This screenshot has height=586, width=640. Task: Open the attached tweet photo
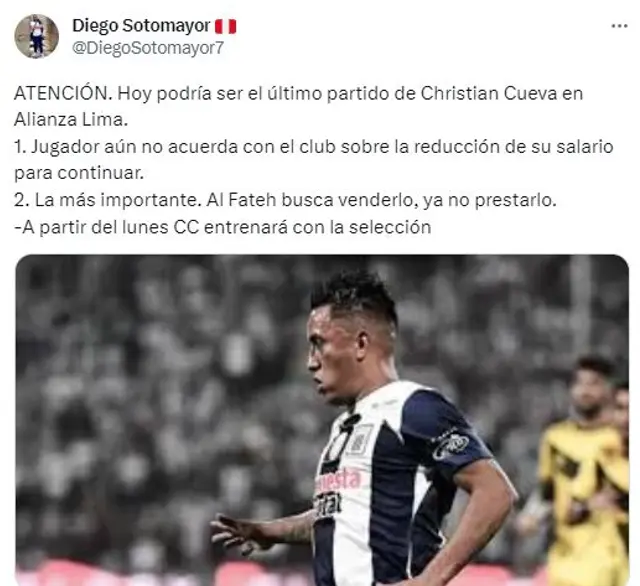[x=322, y=420]
